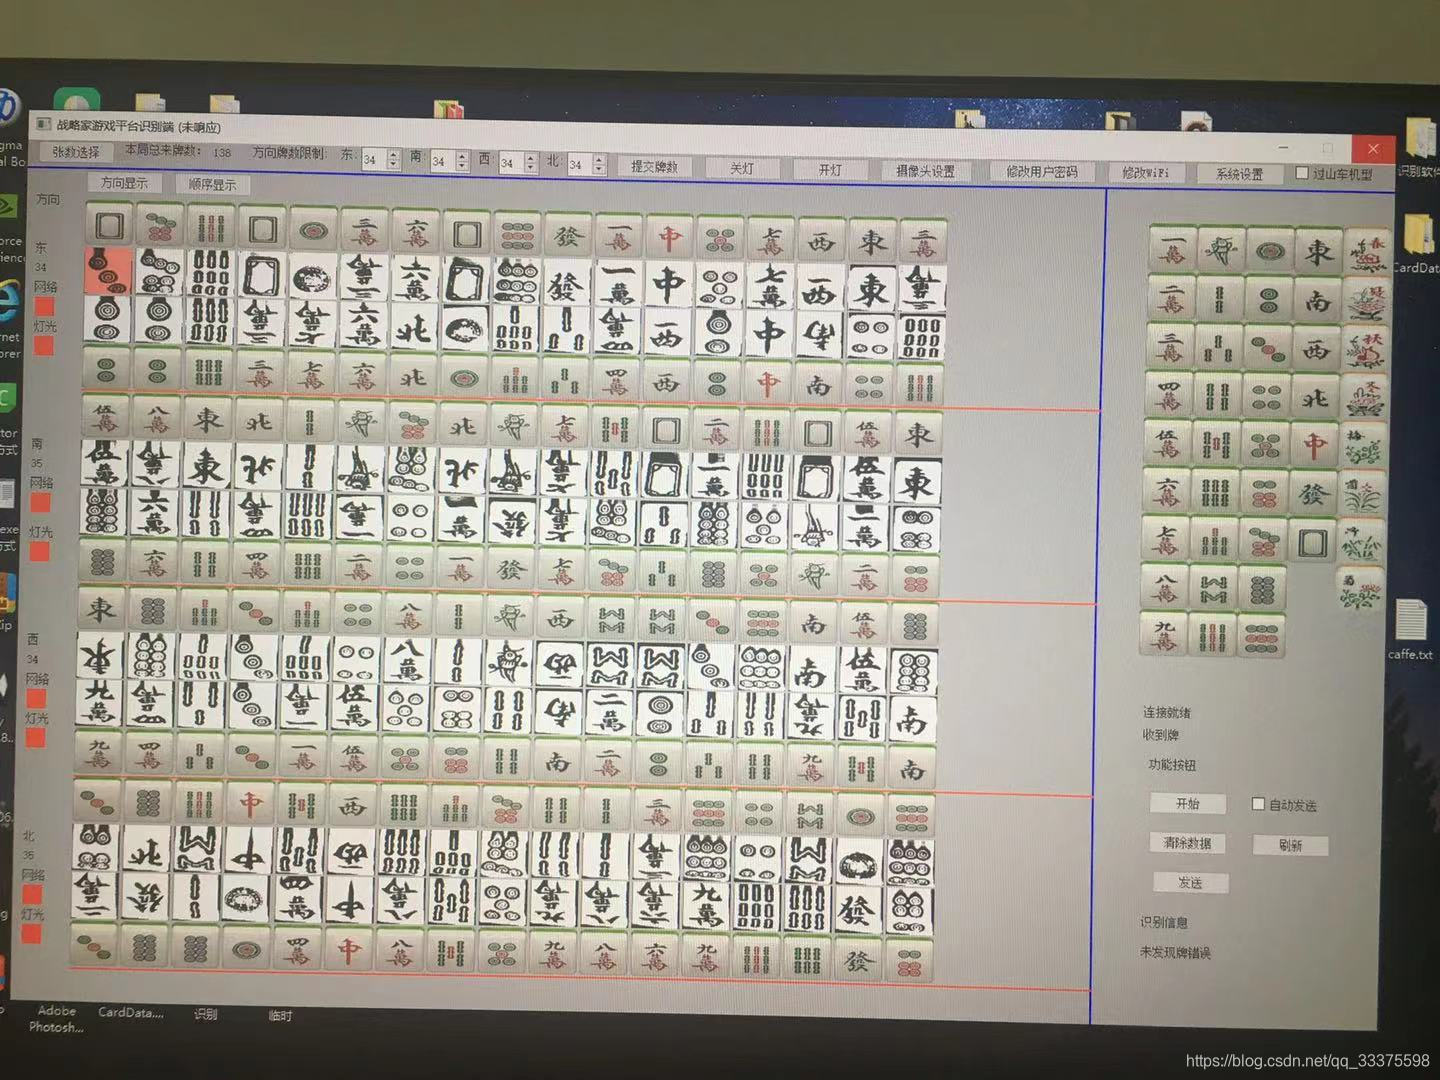This screenshot has width=1440, height=1080.
Task: Toggle the 过山车机型 checkbox
Action: tap(1302, 173)
